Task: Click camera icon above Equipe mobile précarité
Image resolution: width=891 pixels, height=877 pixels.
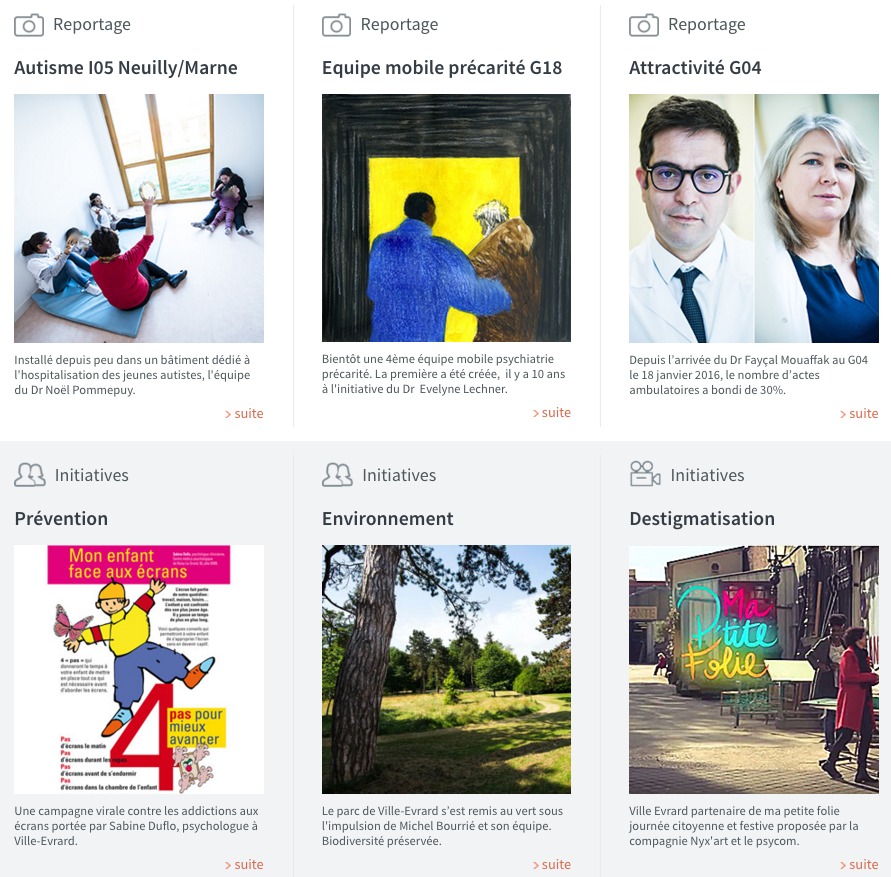Action: point(336,25)
